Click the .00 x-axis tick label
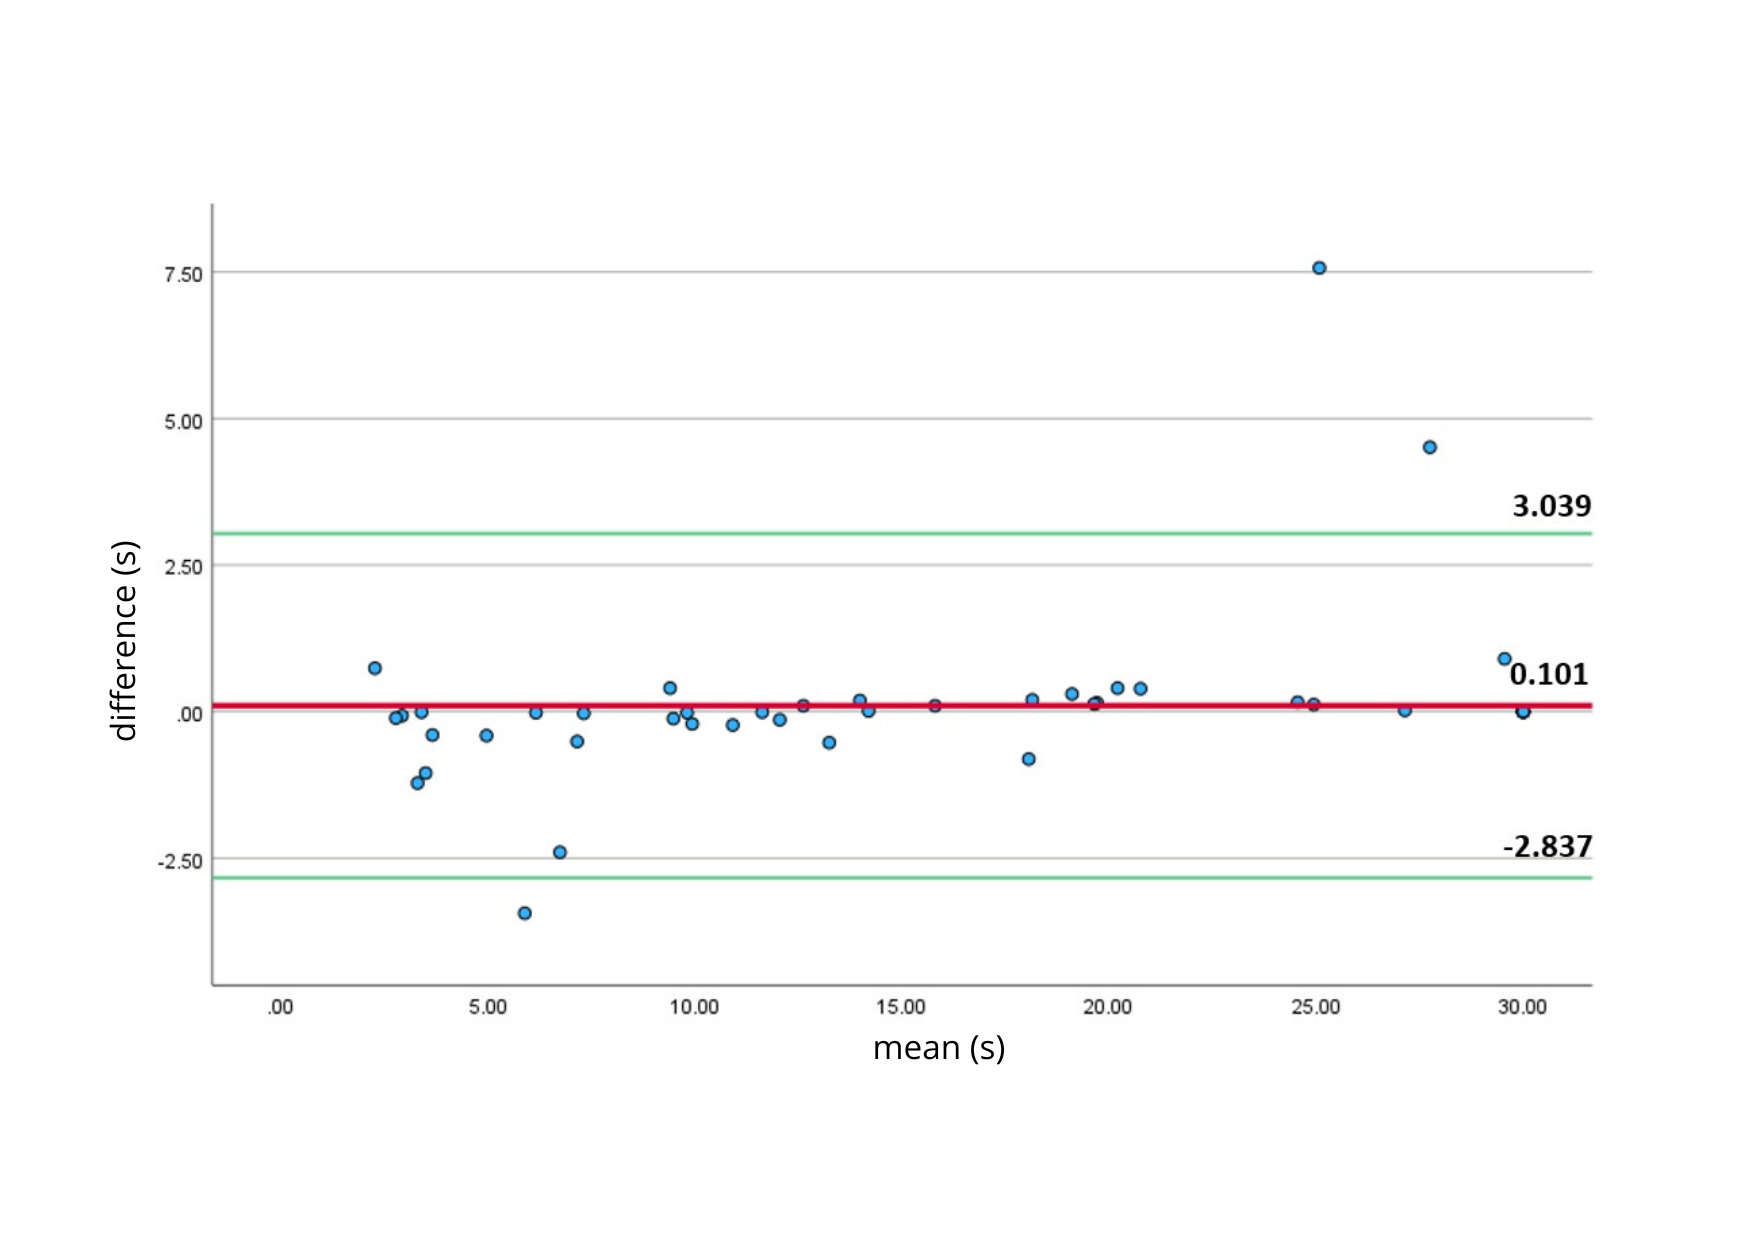This screenshot has width=1748, height=1240. tap(280, 1009)
